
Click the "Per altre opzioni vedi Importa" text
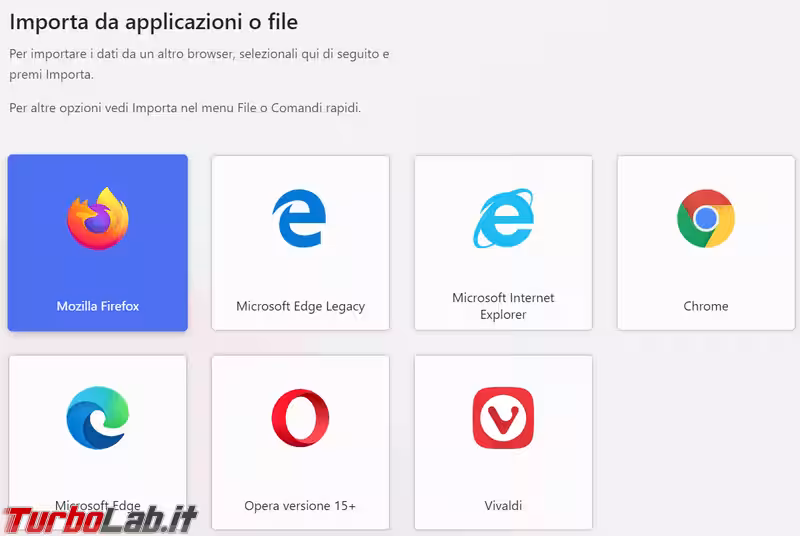[x=185, y=107]
